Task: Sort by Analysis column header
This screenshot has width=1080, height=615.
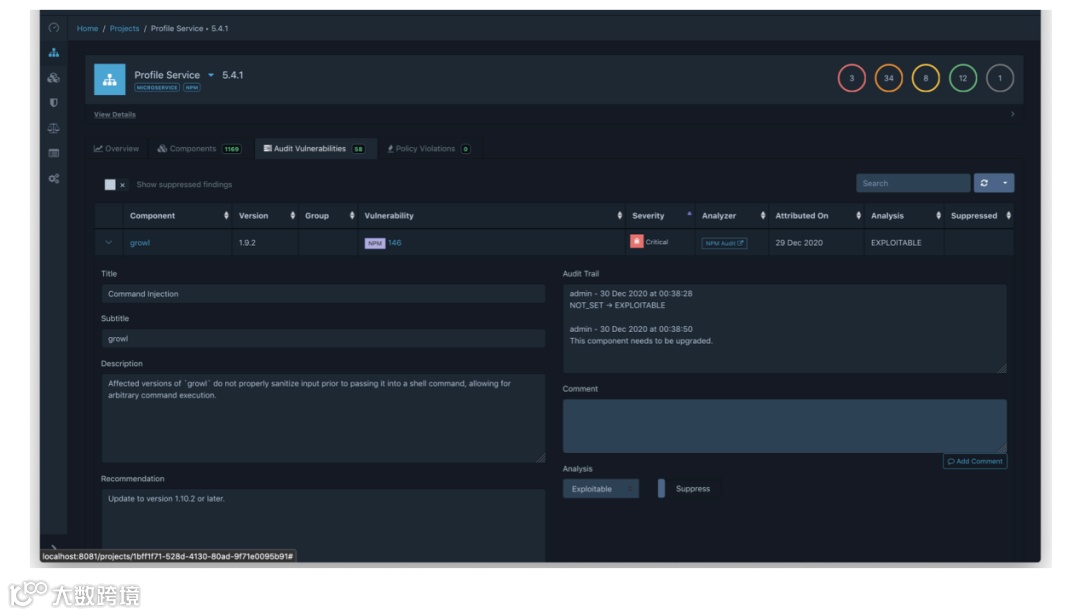Action: 904,216
